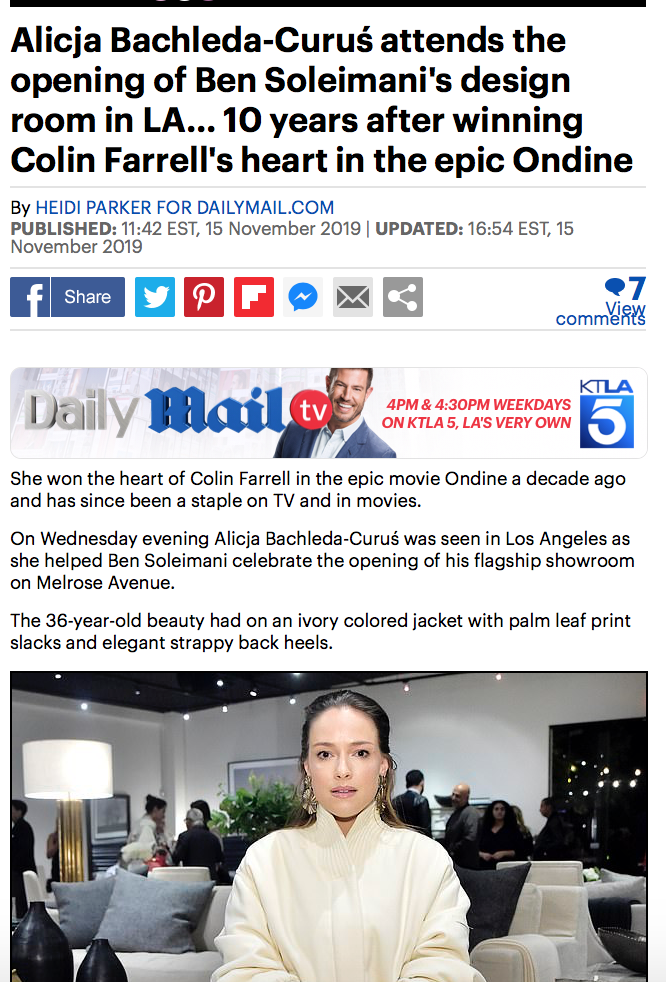The image size is (666, 982).
Task: Email the article using the envelope icon
Action: pos(353,297)
